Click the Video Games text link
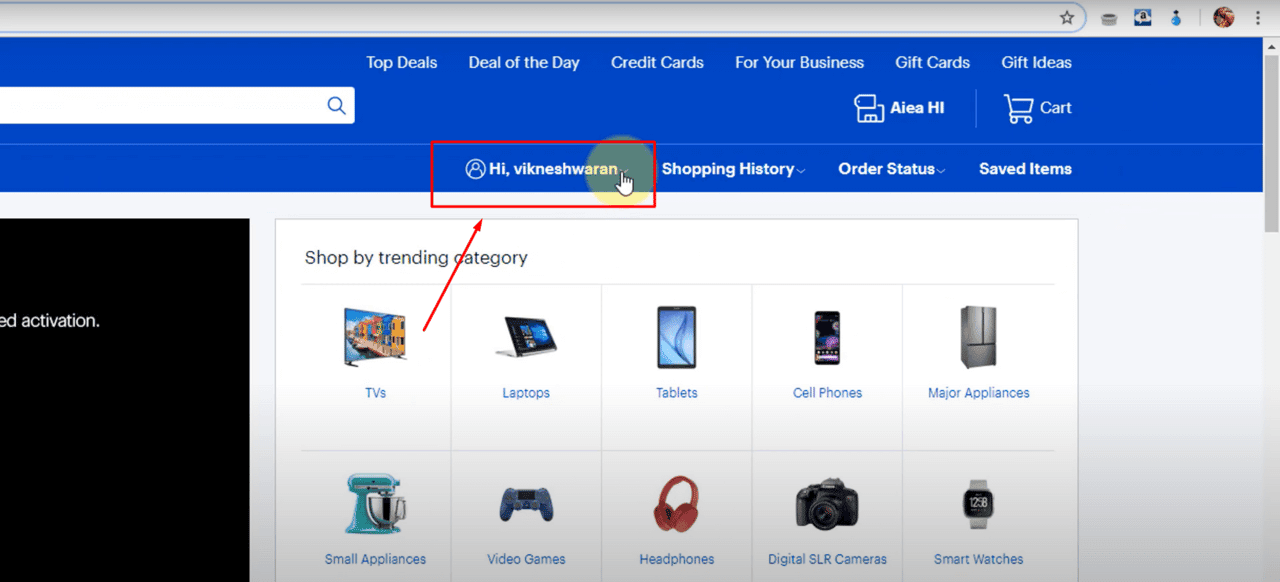 click(x=526, y=559)
